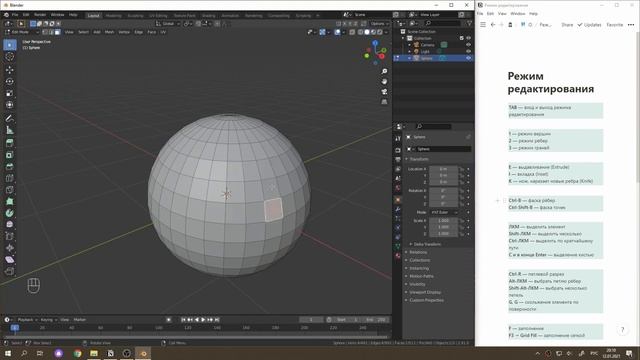640x360 pixels.
Task: Toggle X-ray display in viewport header
Action: click(352, 32)
